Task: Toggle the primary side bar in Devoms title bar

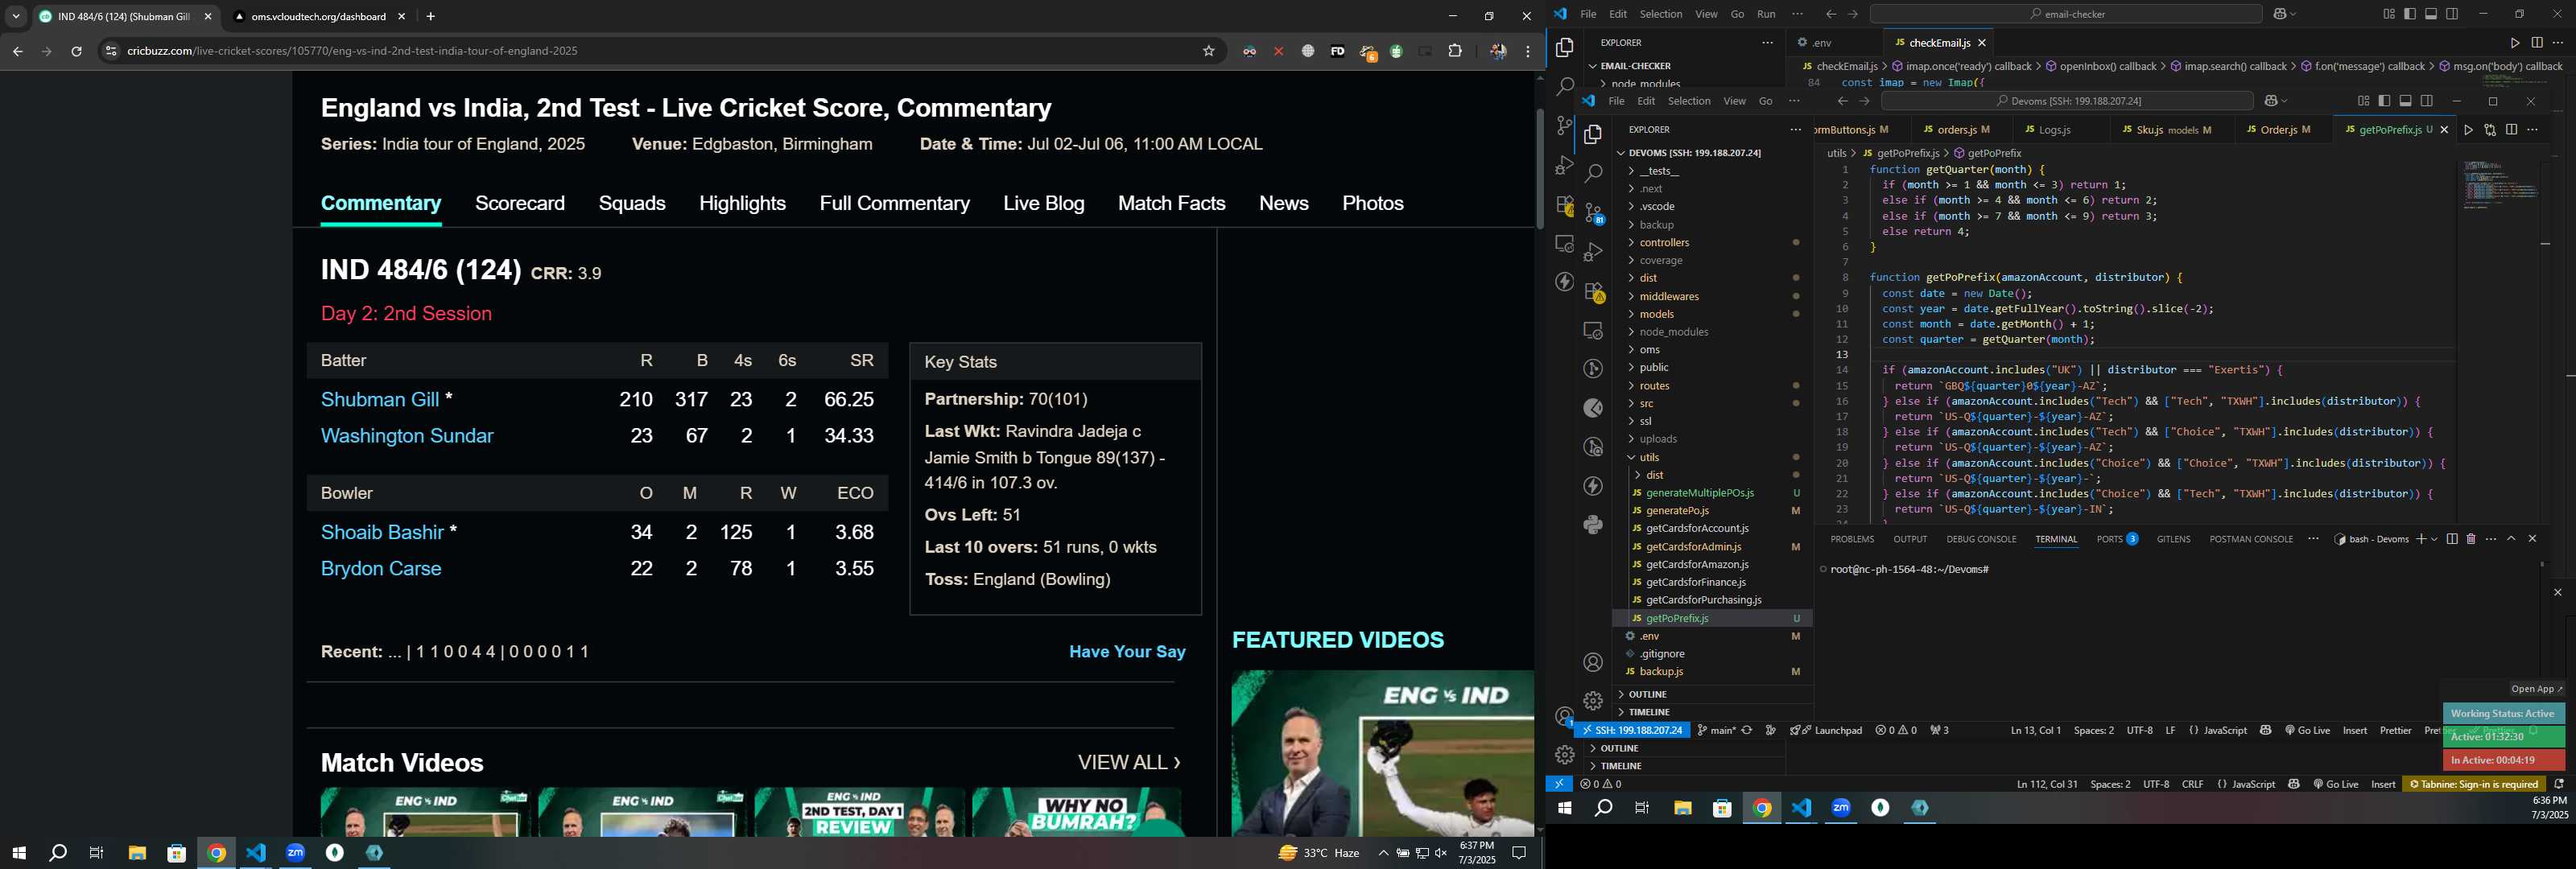Action: click(x=2385, y=101)
